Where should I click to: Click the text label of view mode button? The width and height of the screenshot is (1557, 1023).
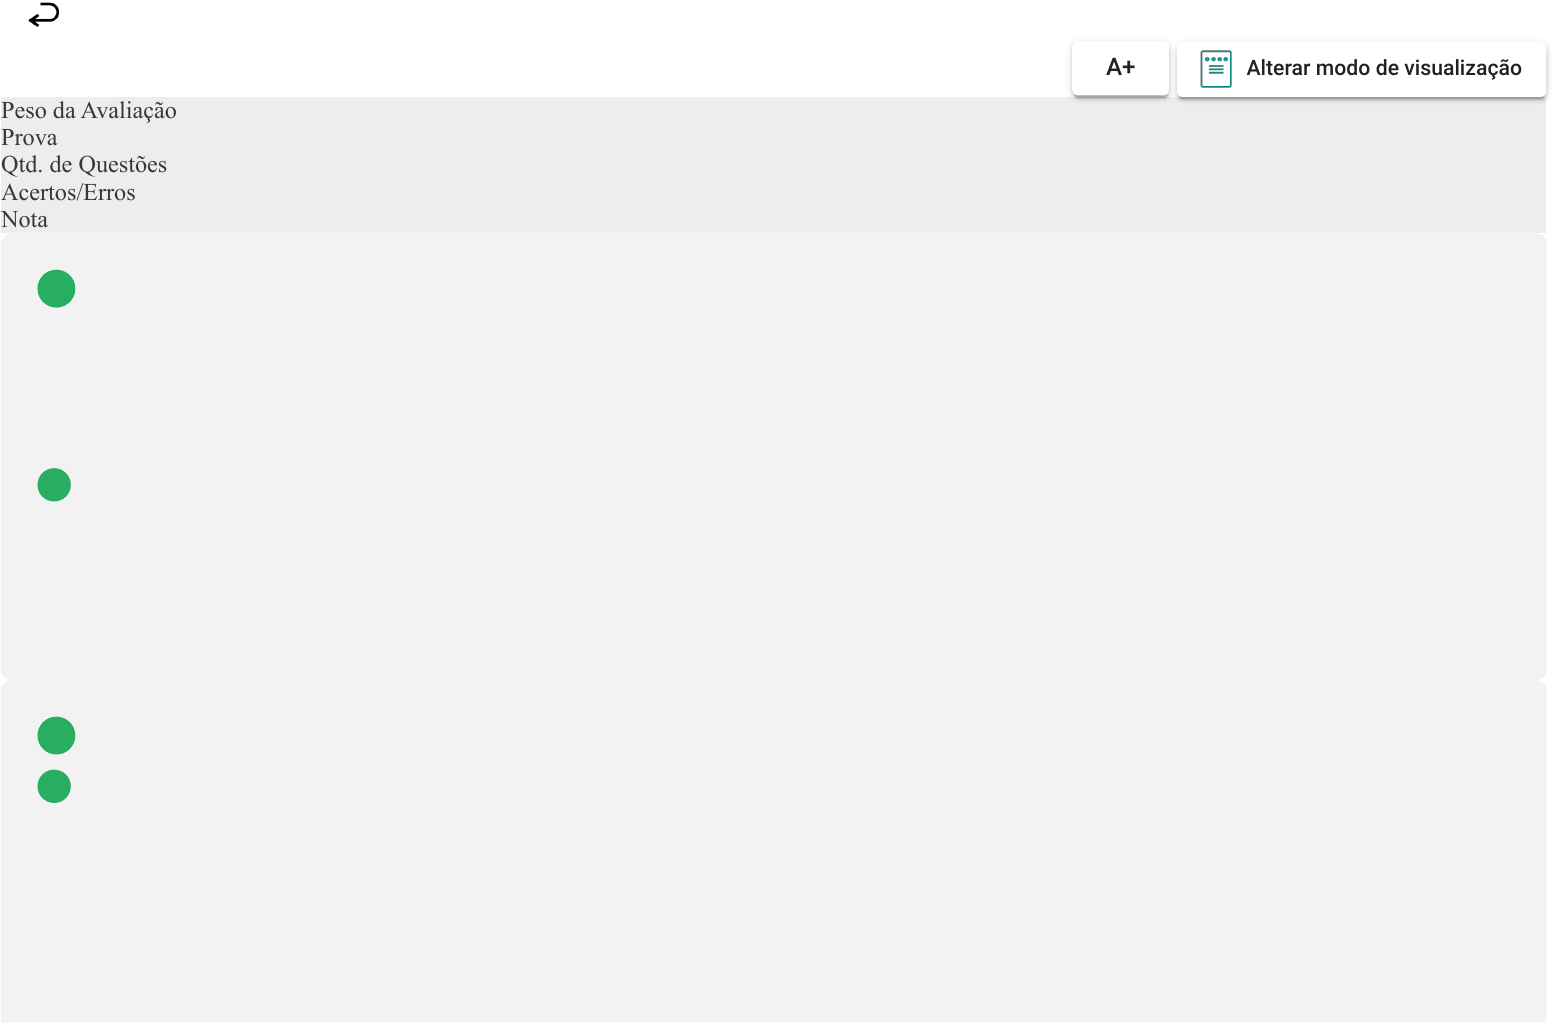pos(1383,69)
